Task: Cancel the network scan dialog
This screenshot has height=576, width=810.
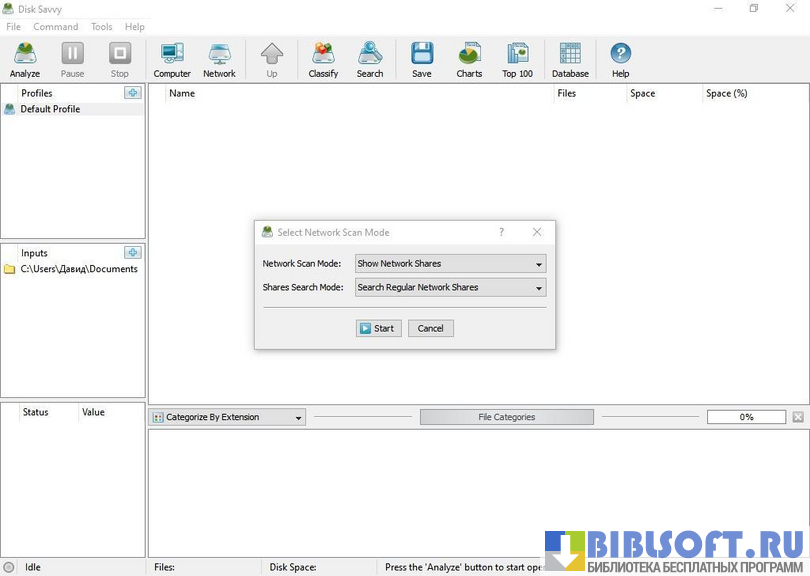Action: click(431, 328)
